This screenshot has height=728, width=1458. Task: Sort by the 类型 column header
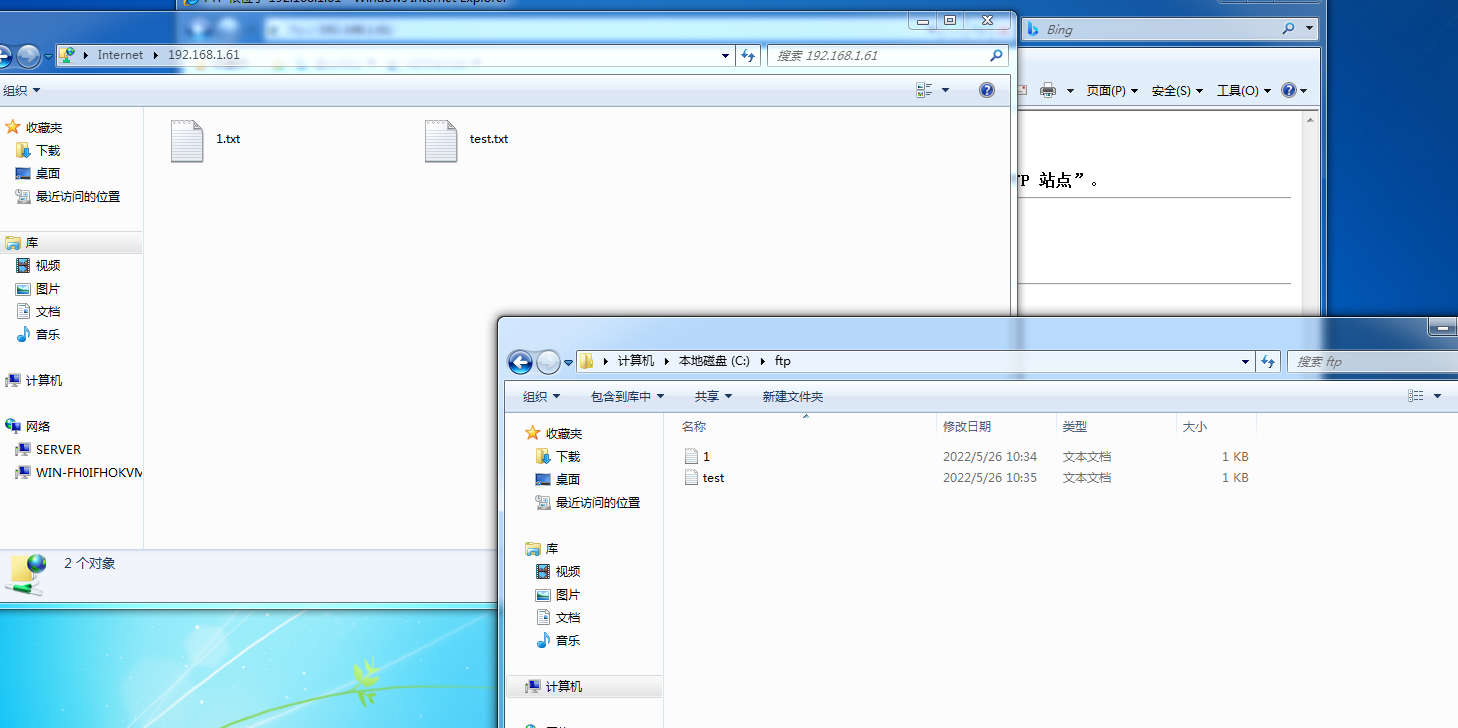click(1116, 426)
